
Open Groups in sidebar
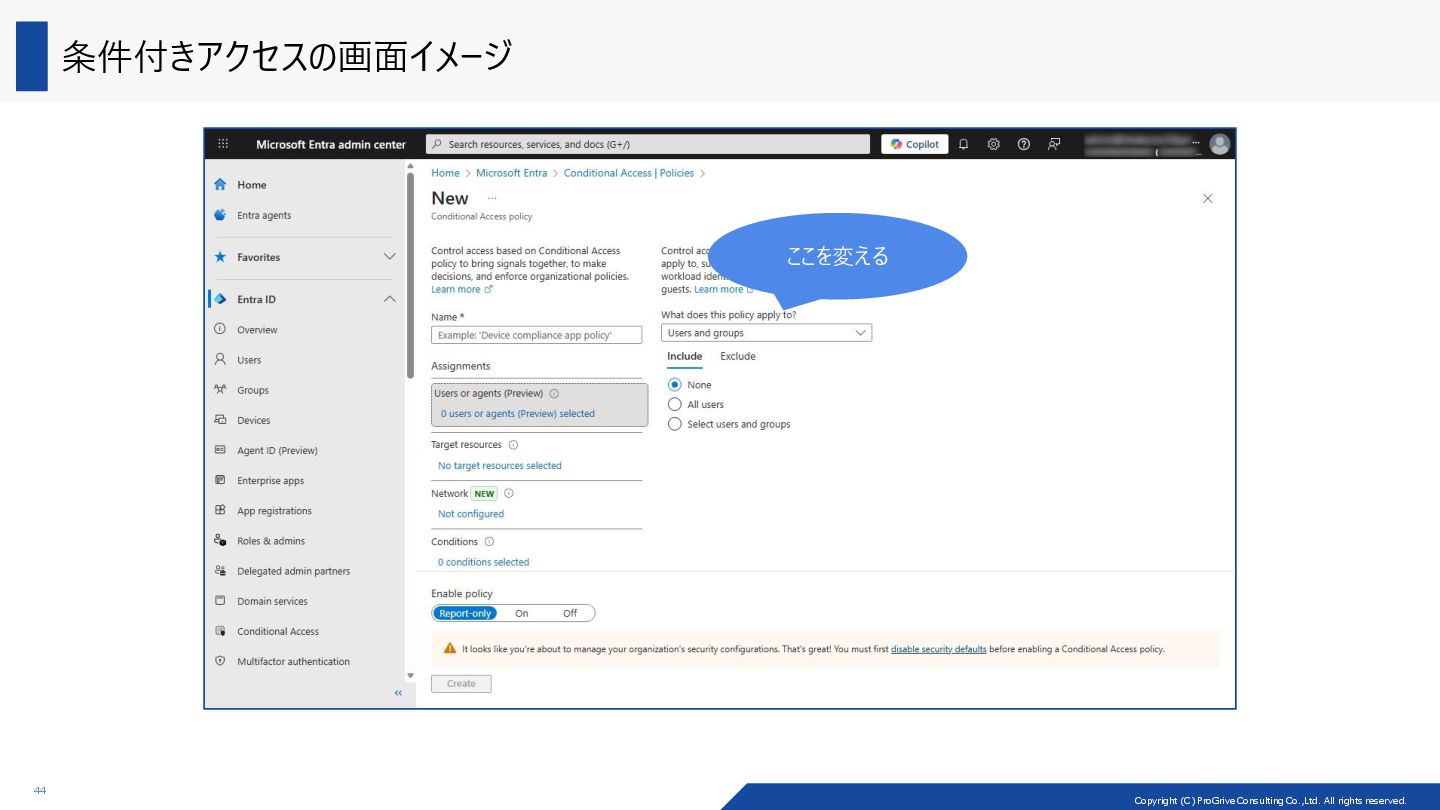click(253, 390)
